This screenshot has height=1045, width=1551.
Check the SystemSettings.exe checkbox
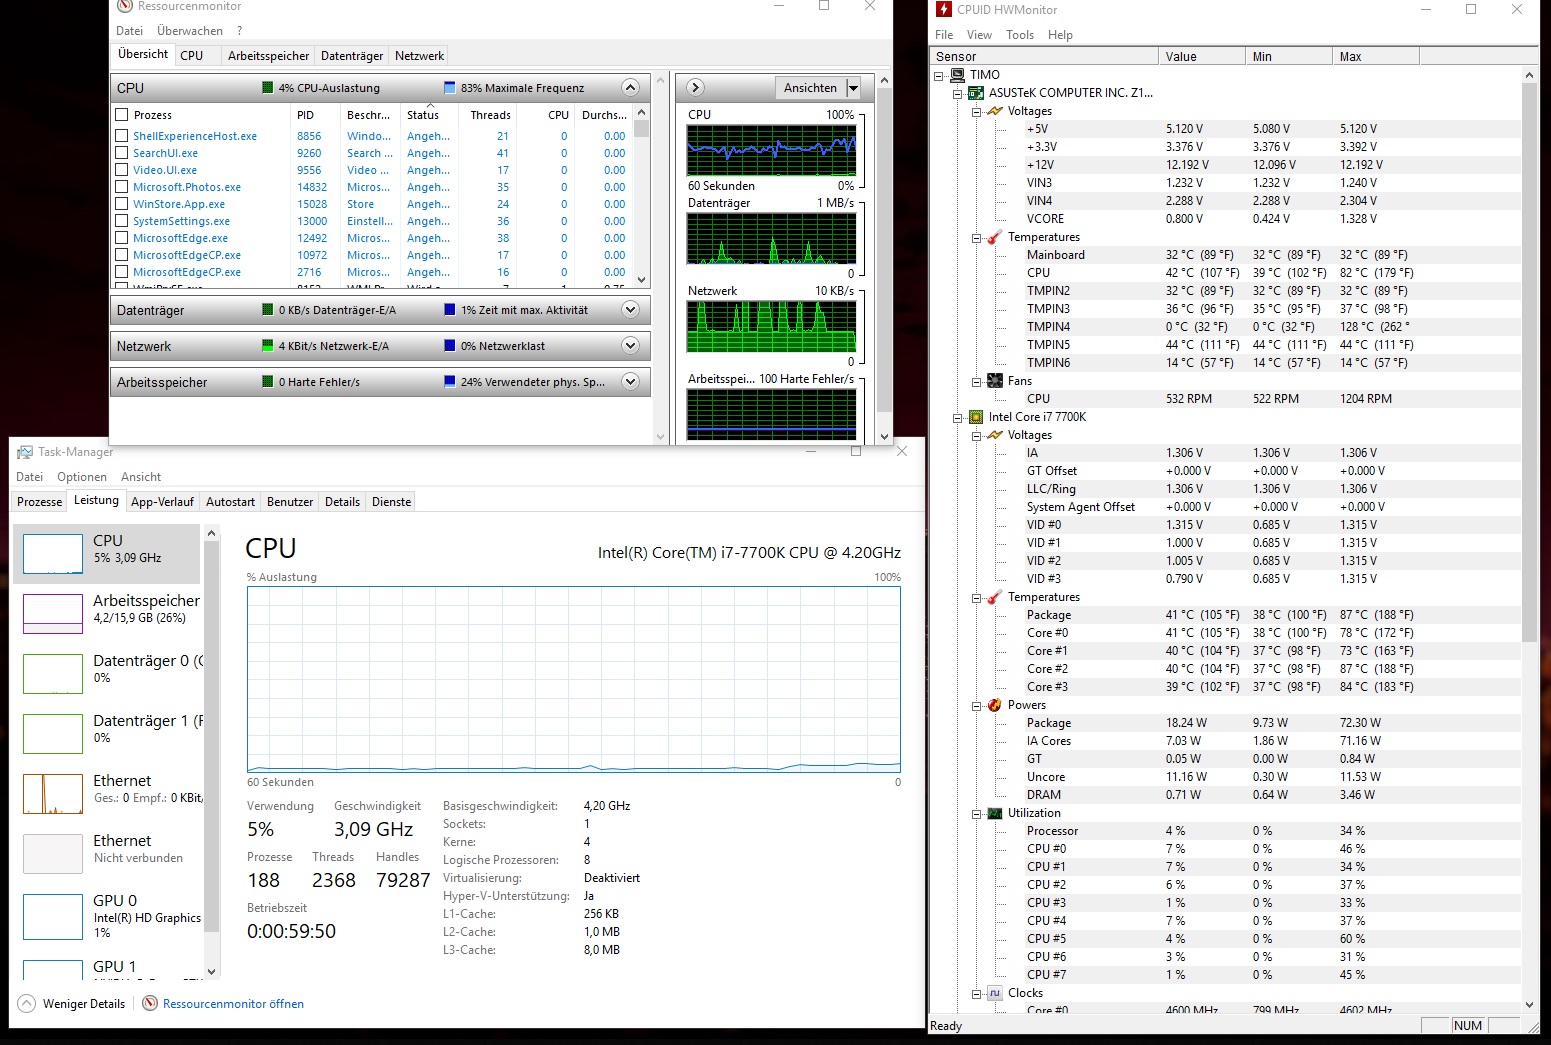click(x=122, y=221)
